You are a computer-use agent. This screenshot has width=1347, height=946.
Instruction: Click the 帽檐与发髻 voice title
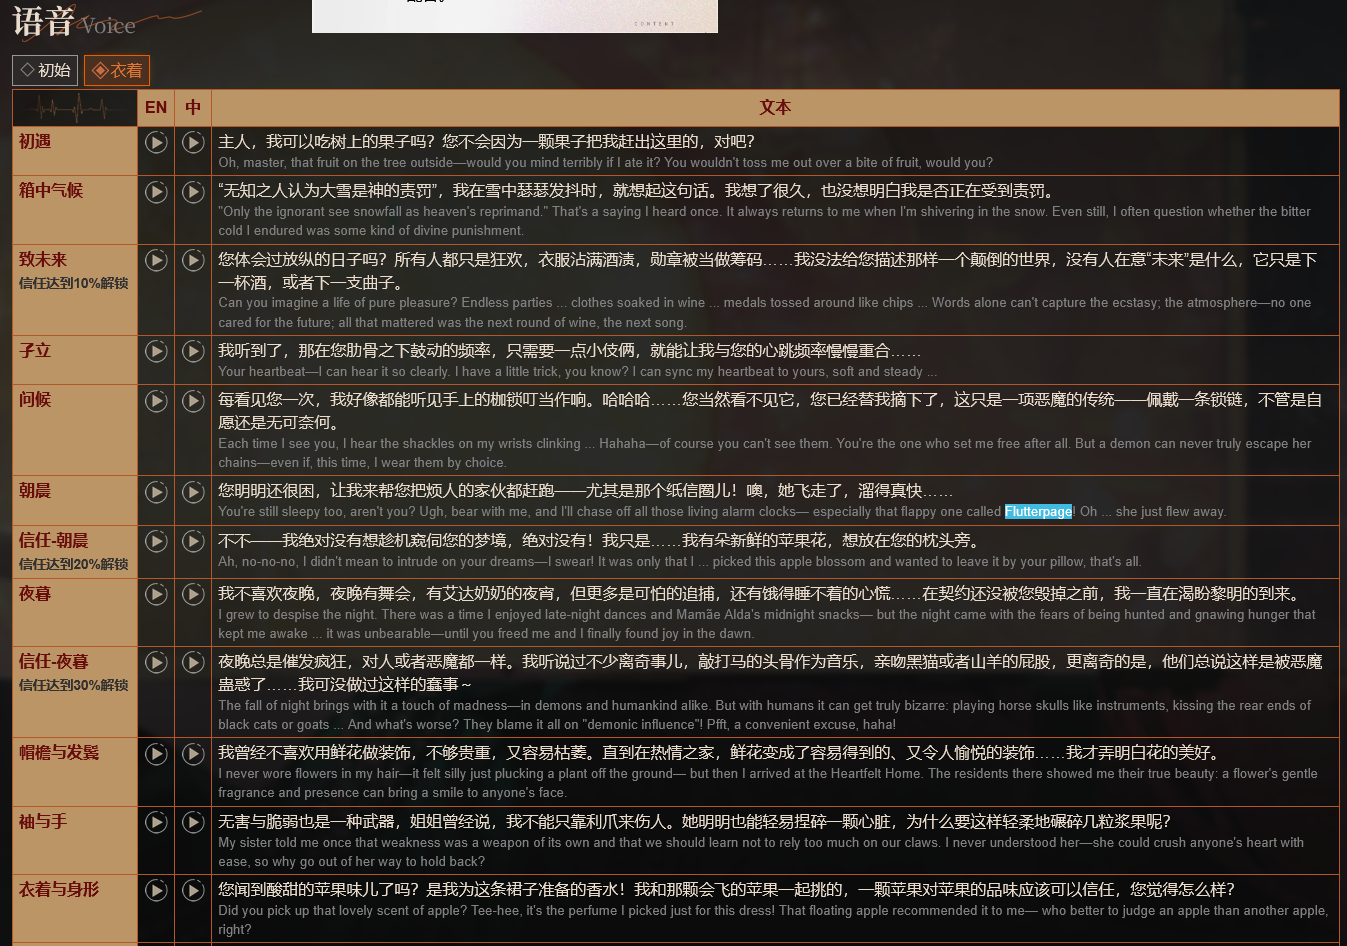click(59, 753)
